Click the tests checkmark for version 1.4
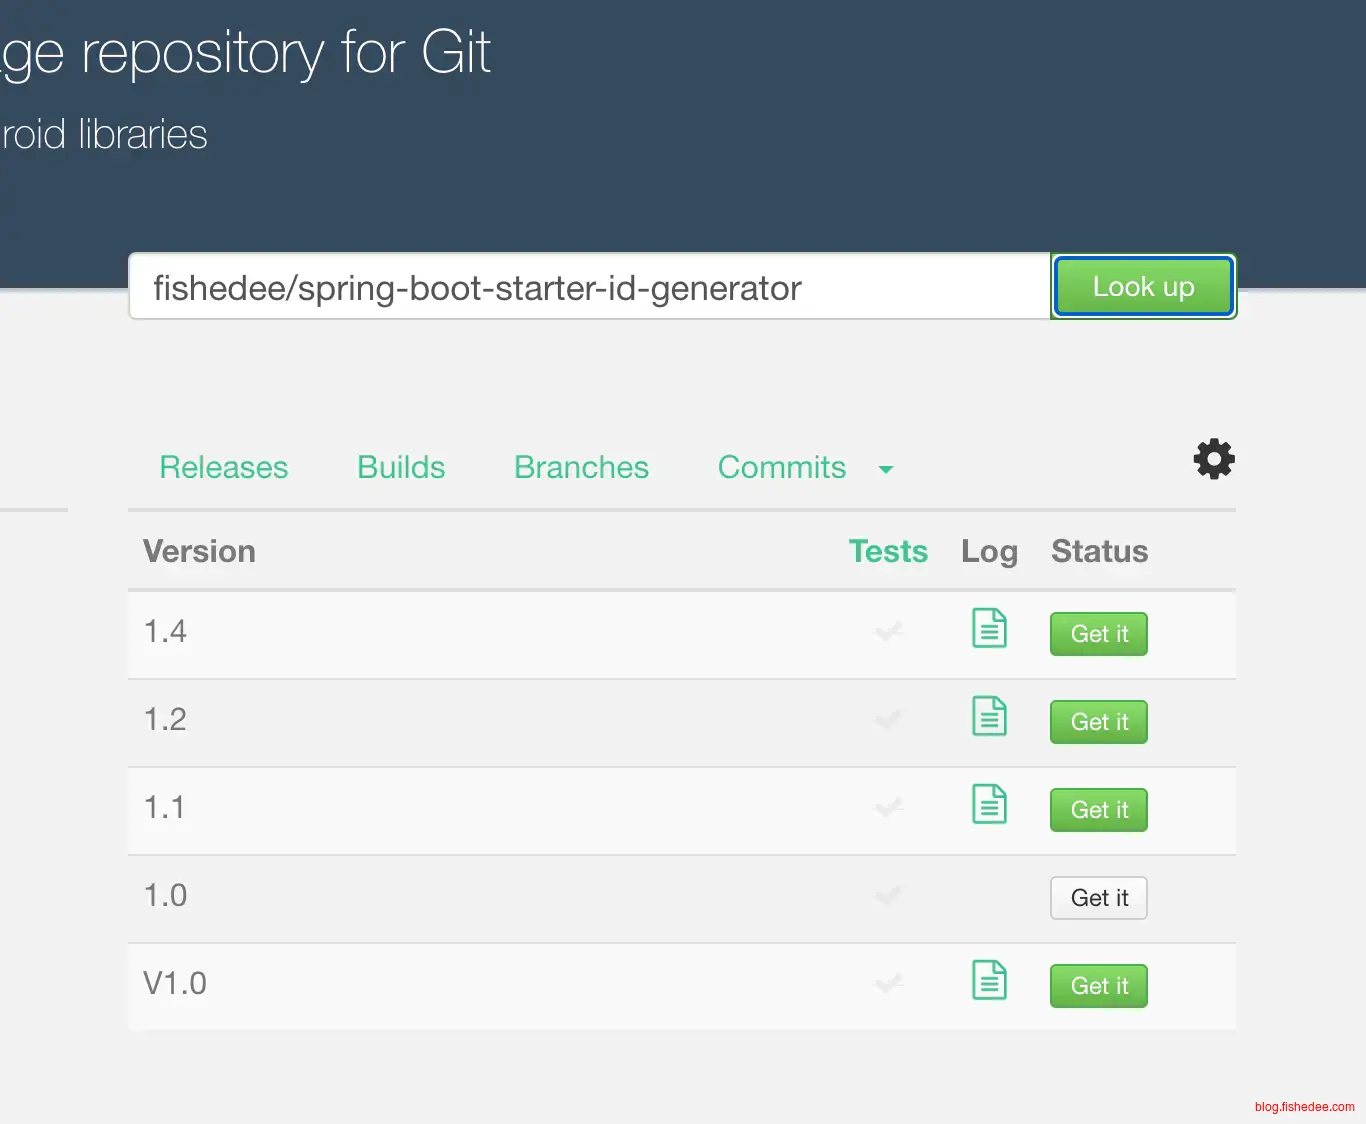The width and height of the screenshot is (1366, 1124). (x=889, y=632)
